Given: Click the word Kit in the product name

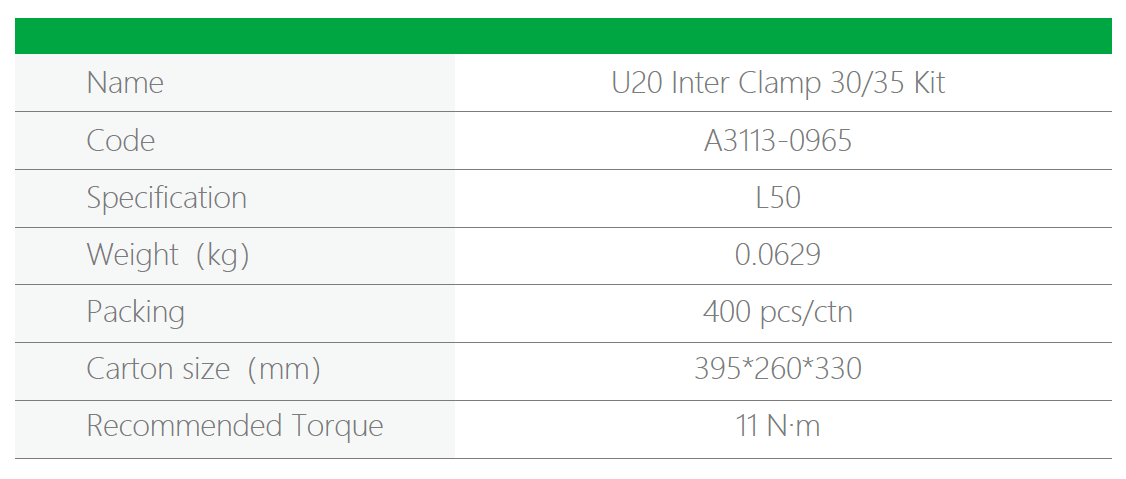Looking at the screenshot, I should coord(929,83).
